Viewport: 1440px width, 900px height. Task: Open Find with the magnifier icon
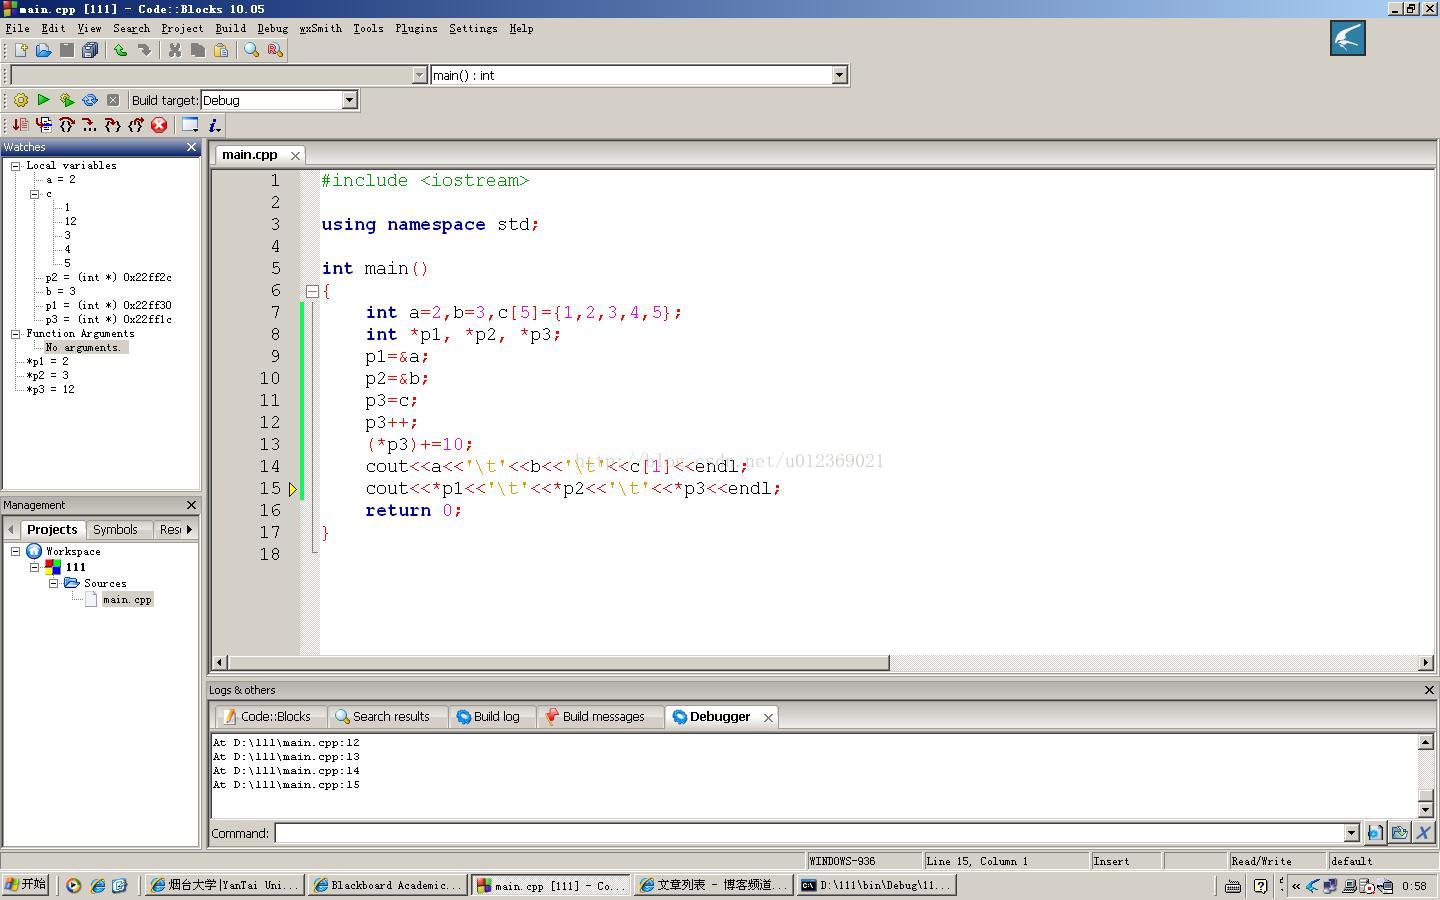251,50
